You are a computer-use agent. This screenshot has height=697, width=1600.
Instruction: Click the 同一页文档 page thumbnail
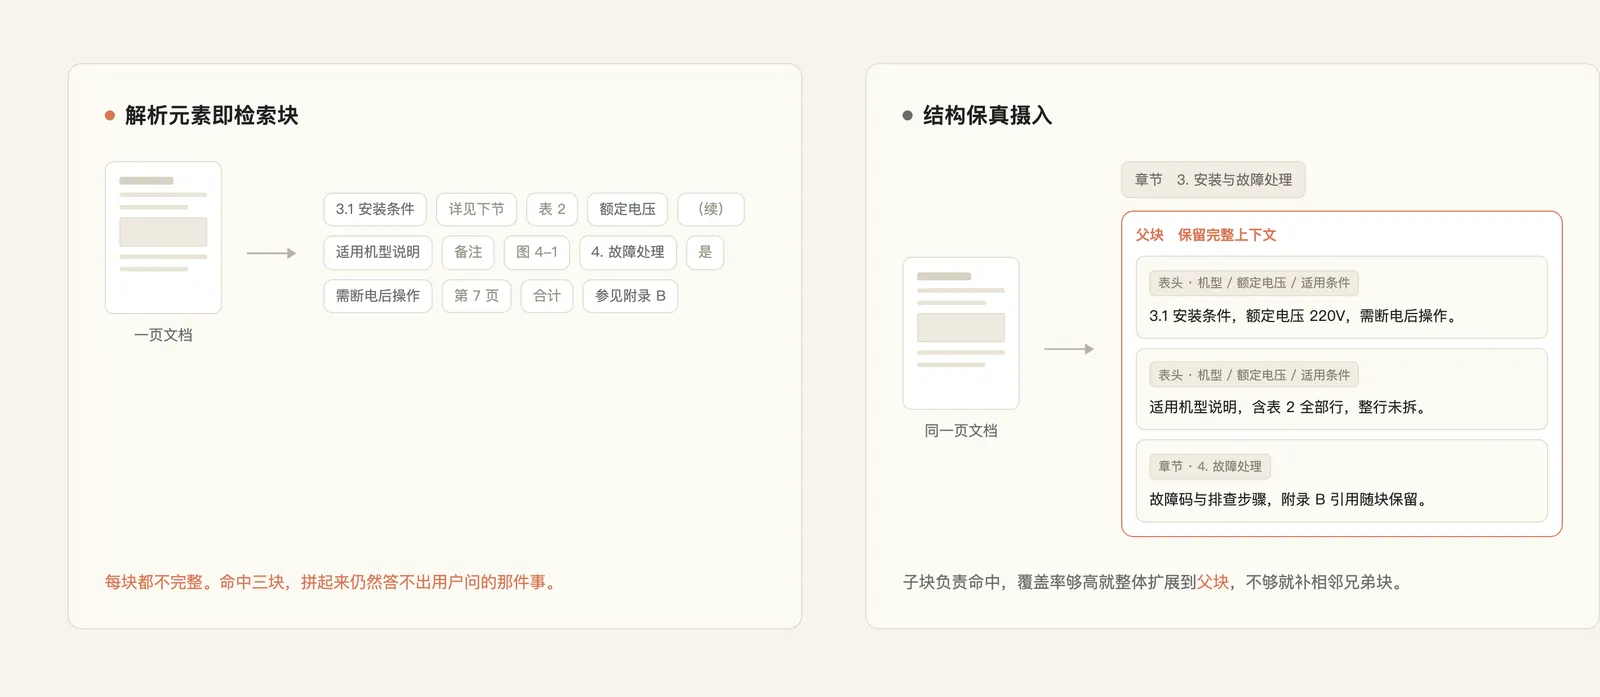tap(961, 333)
